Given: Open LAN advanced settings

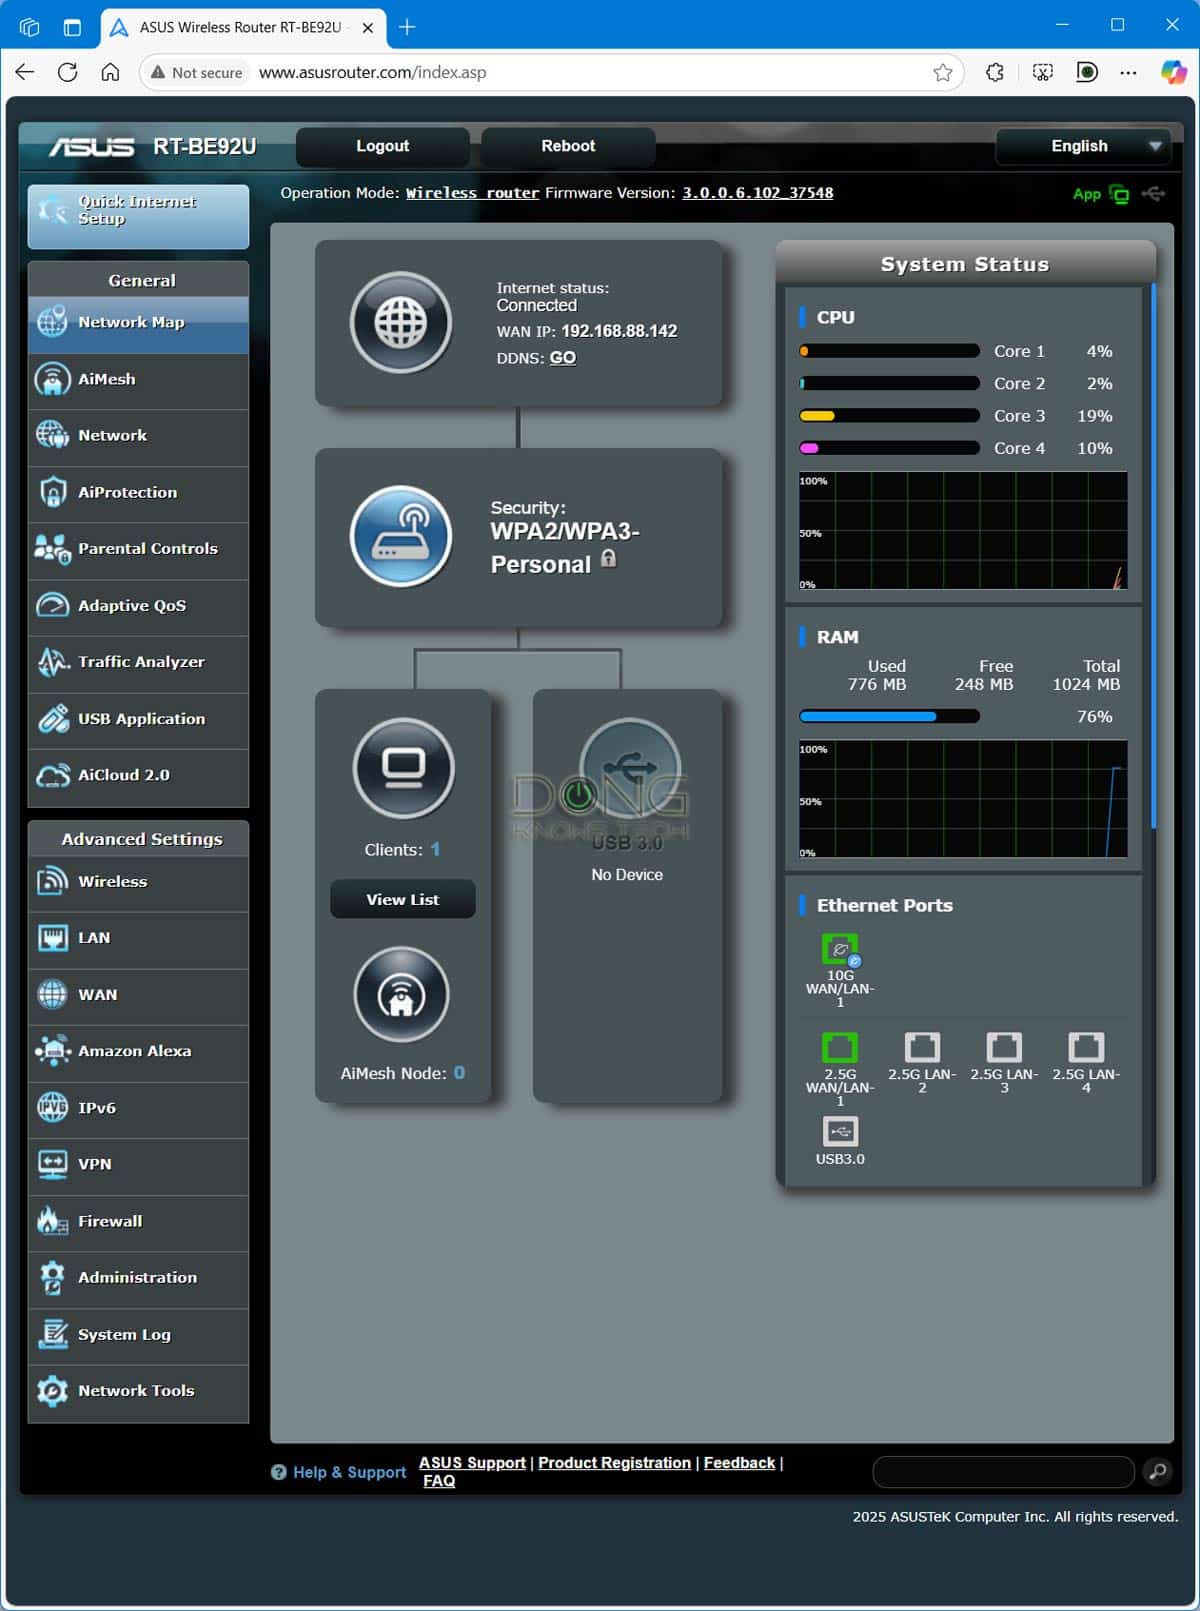Looking at the screenshot, I should (x=138, y=938).
